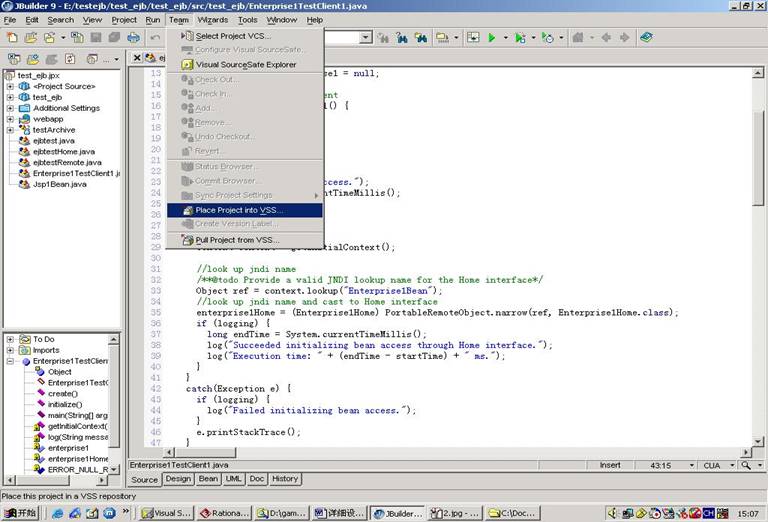Click the Help book icon
Screen dimensions: 768x522
(646, 37)
